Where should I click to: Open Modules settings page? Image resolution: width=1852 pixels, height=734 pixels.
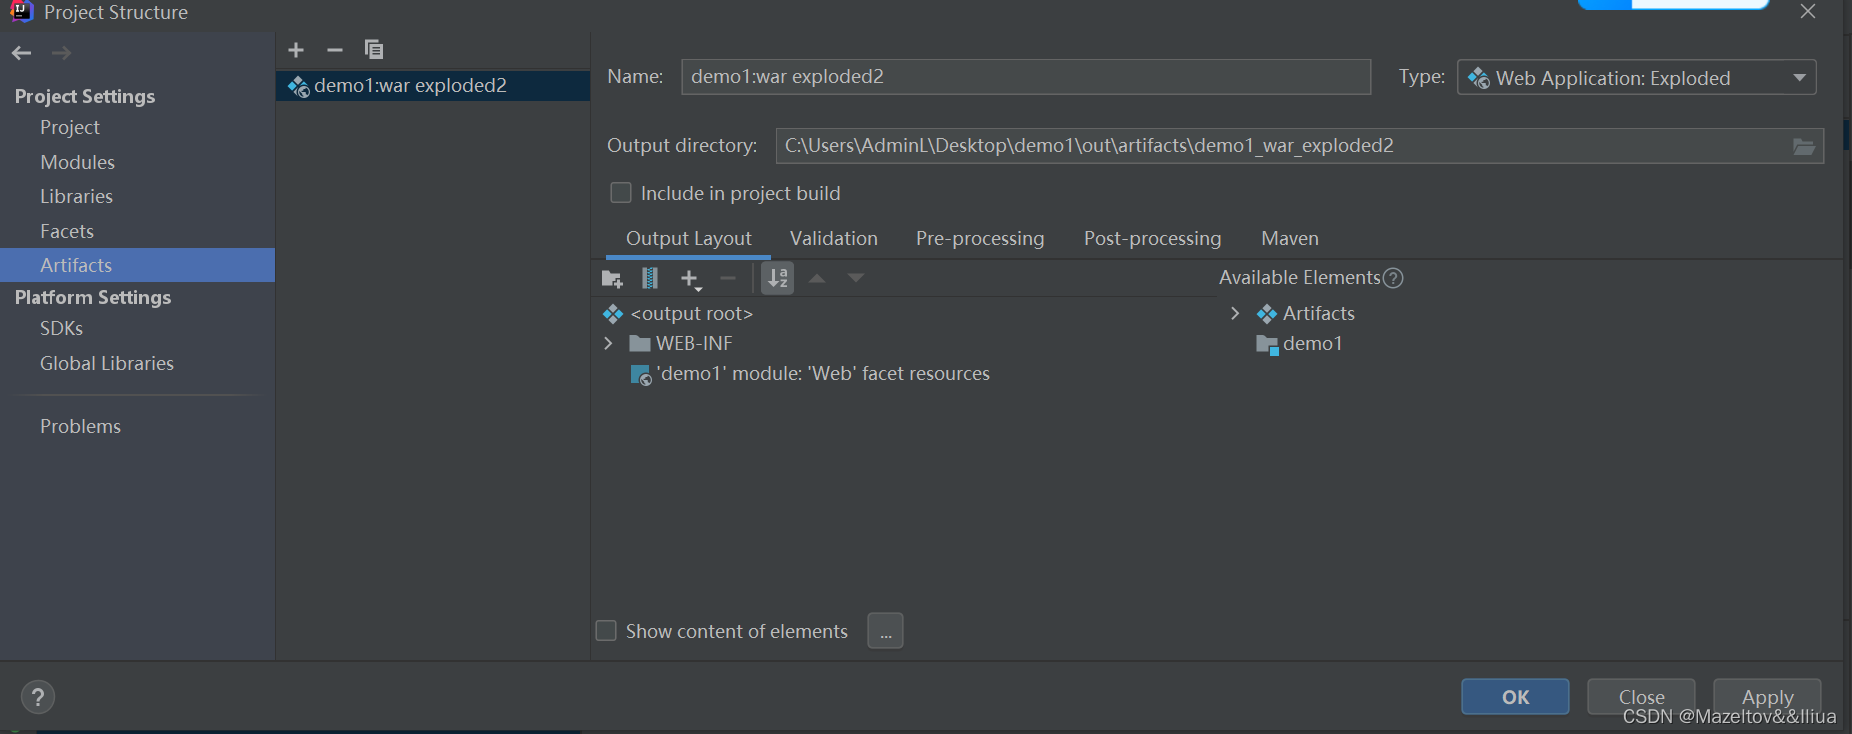click(x=77, y=162)
